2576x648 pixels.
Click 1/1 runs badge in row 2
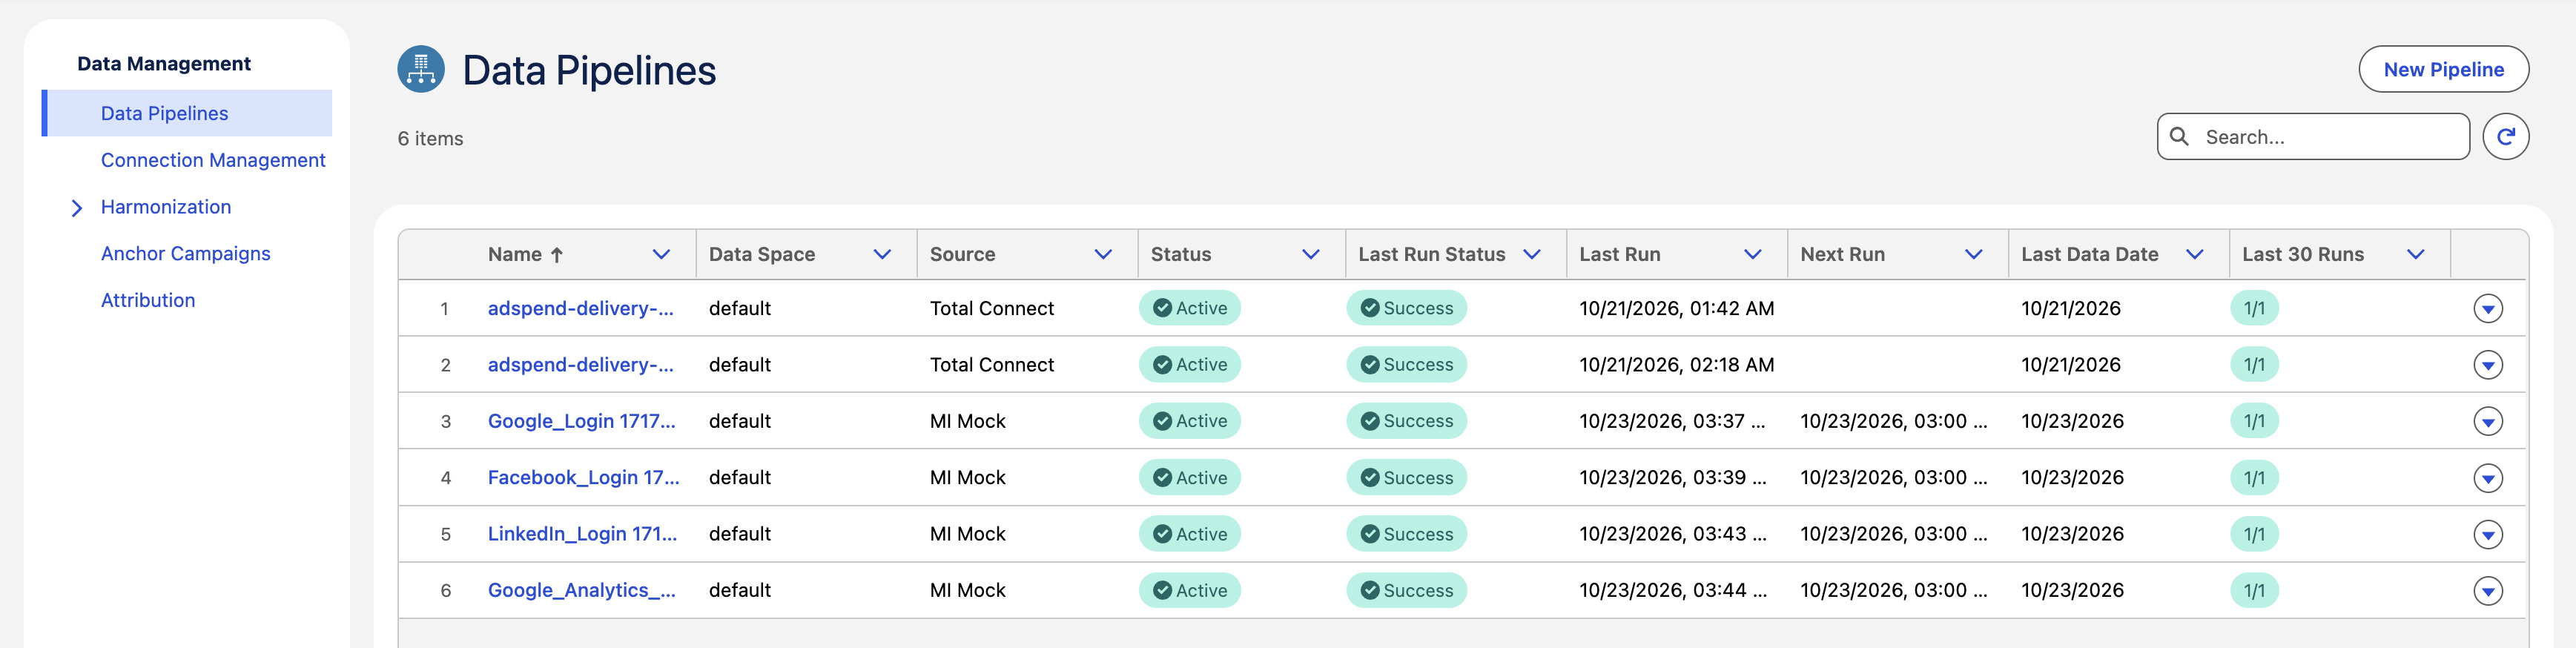click(2254, 365)
